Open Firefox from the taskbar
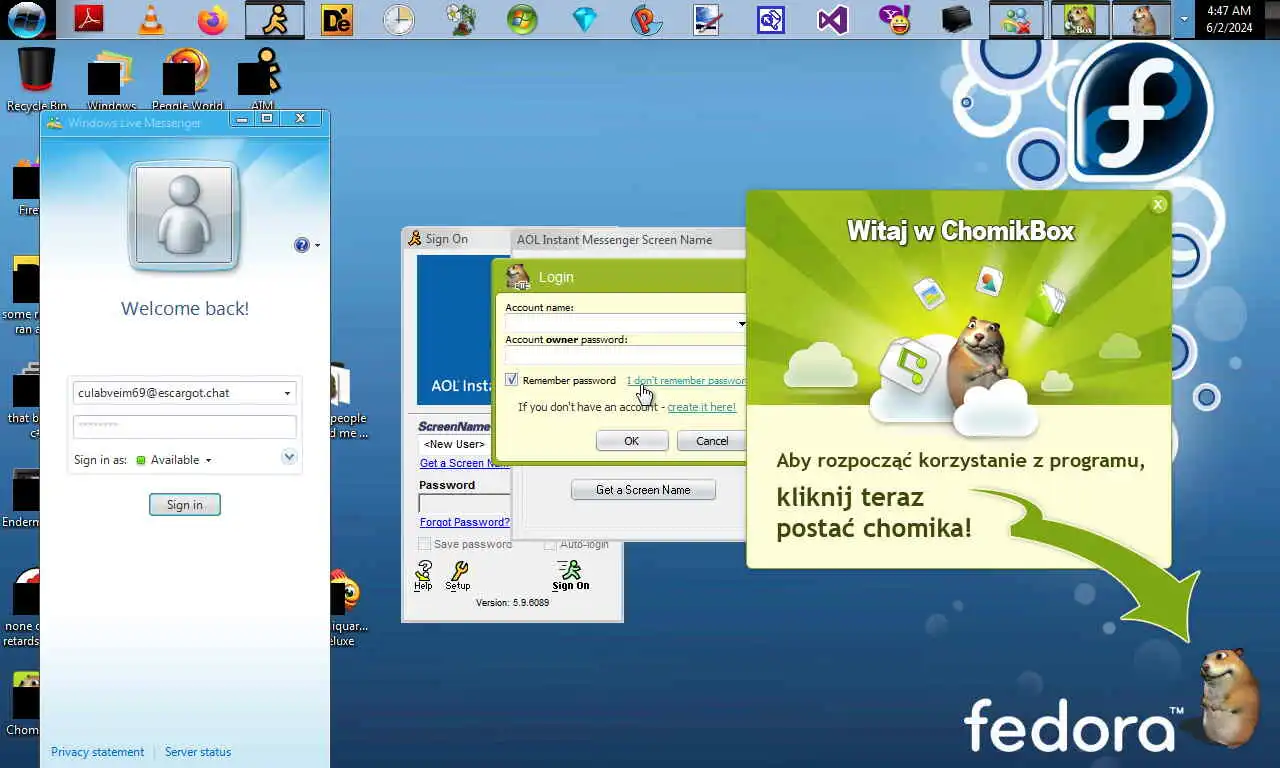The image size is (1280, 768). (x=213, y=19)
